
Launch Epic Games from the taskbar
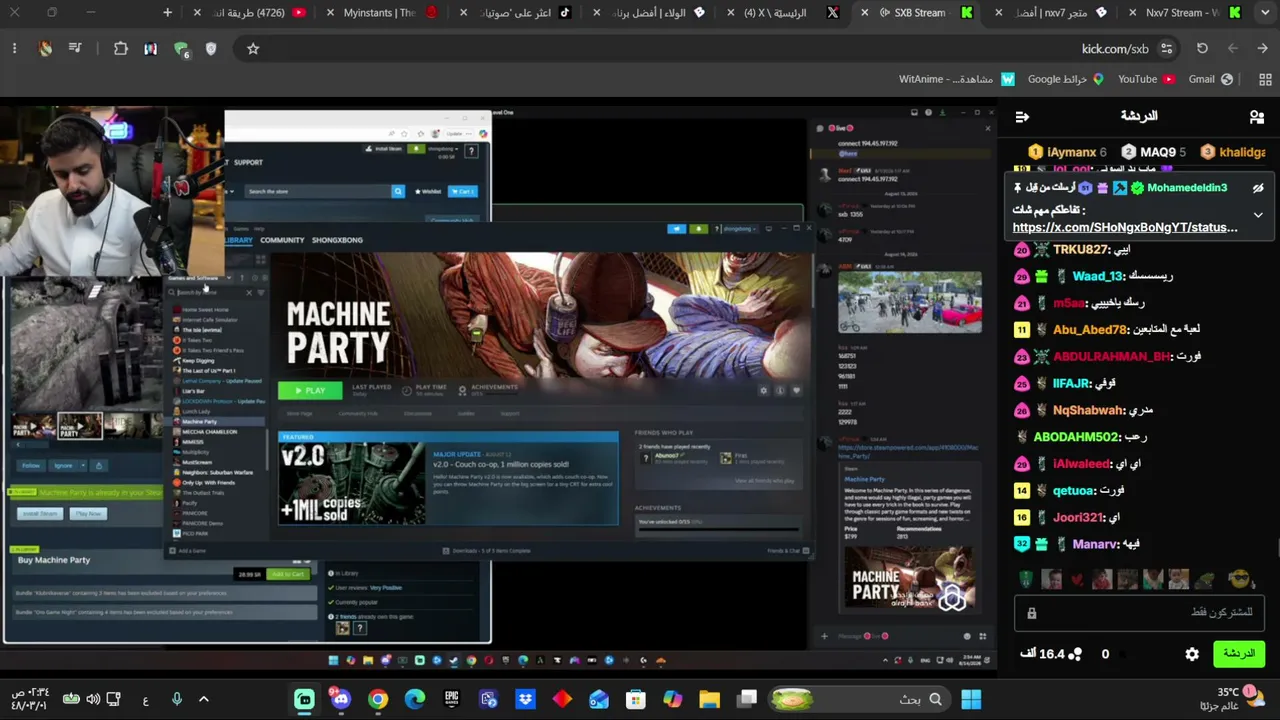pyautogui.click(x=452, y=699)
